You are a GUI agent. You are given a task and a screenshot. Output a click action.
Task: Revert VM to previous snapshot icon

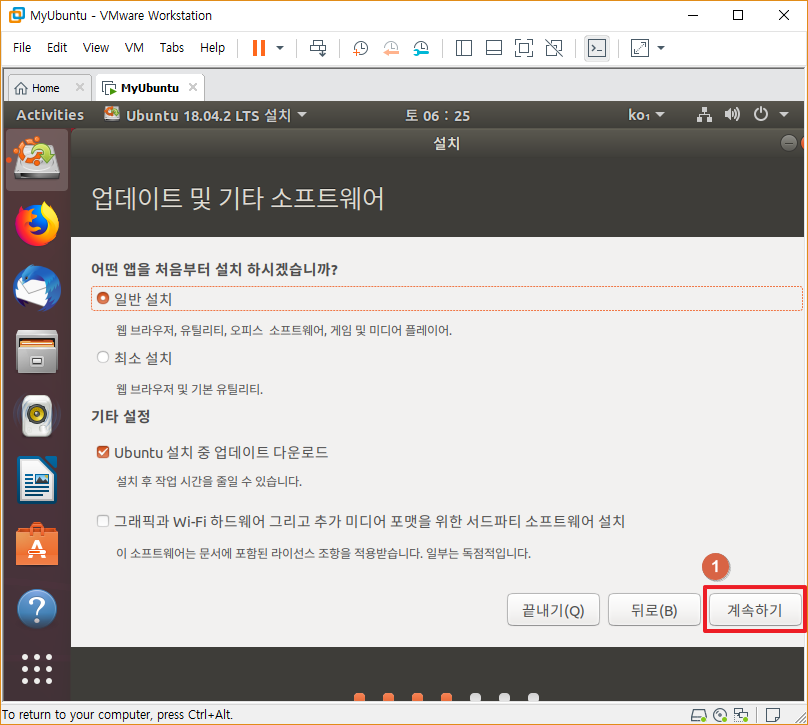pos(391,48)
